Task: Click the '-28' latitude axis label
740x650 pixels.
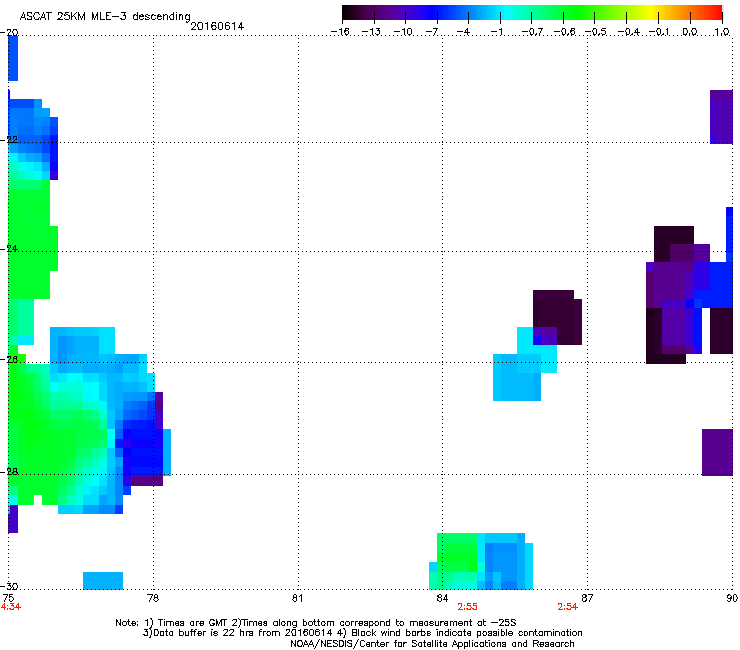Action: coord(9,472)
